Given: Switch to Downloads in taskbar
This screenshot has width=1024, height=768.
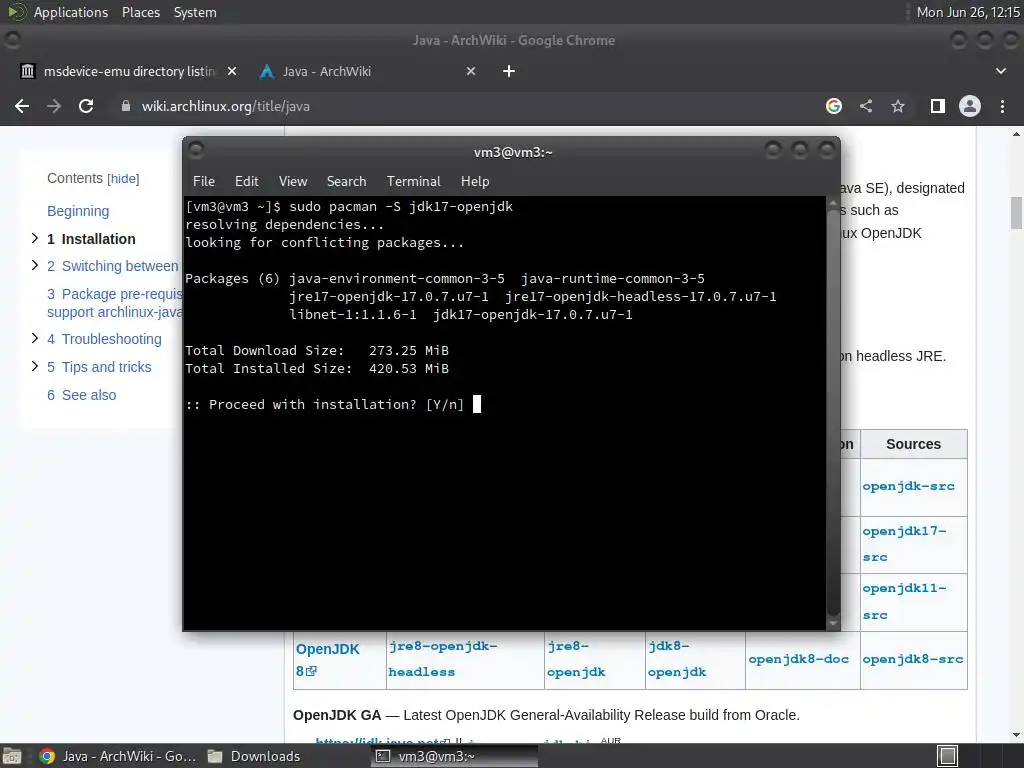Looking at the screenshot, I should pyautogui.click(x=254, y=756).
